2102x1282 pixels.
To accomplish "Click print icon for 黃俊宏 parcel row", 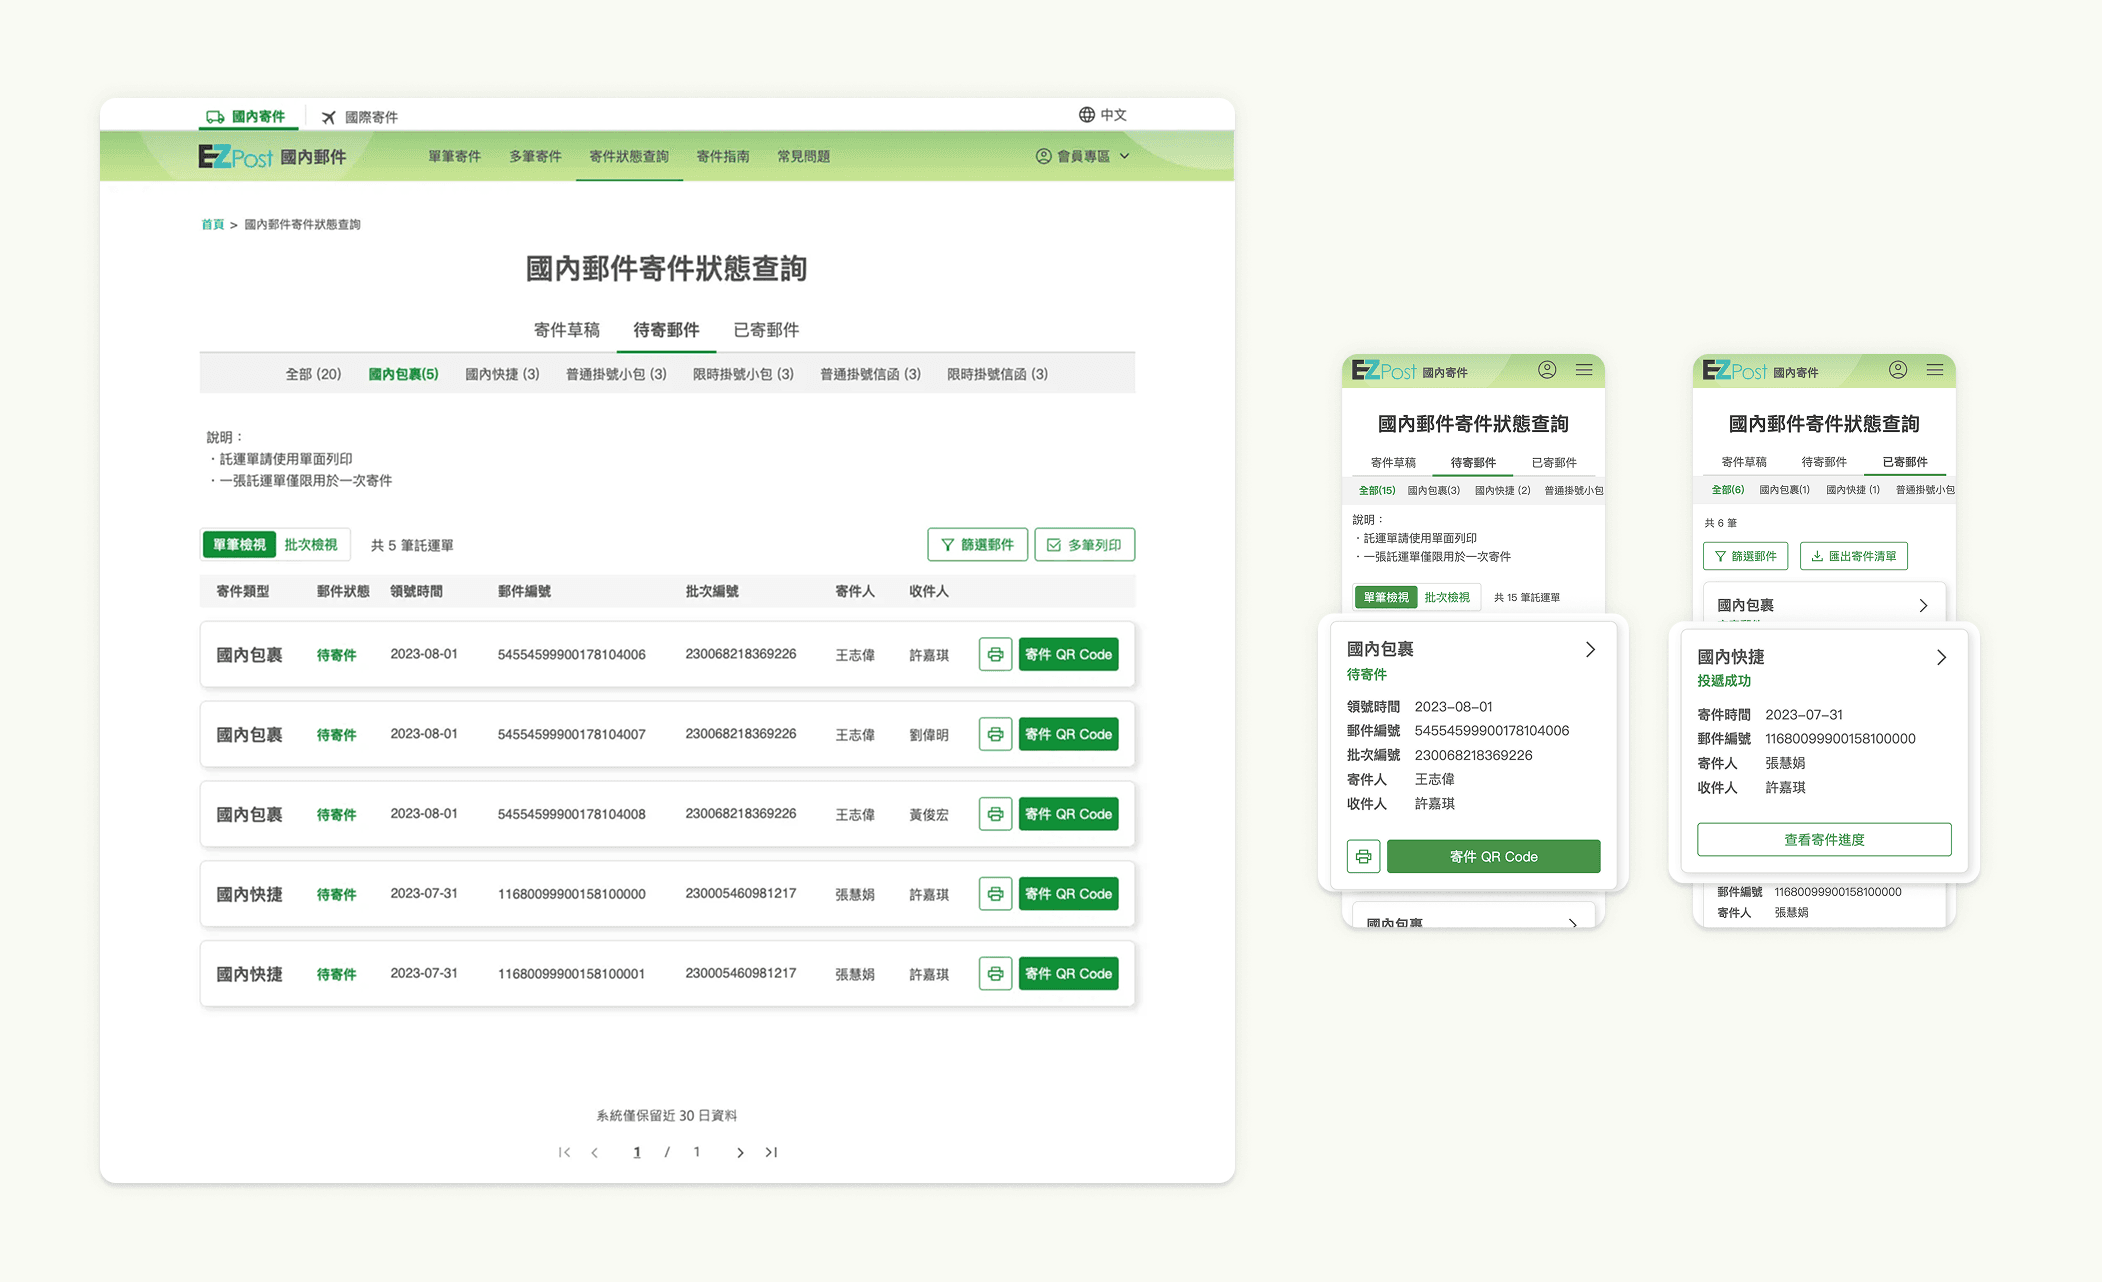I will [995, 814].
